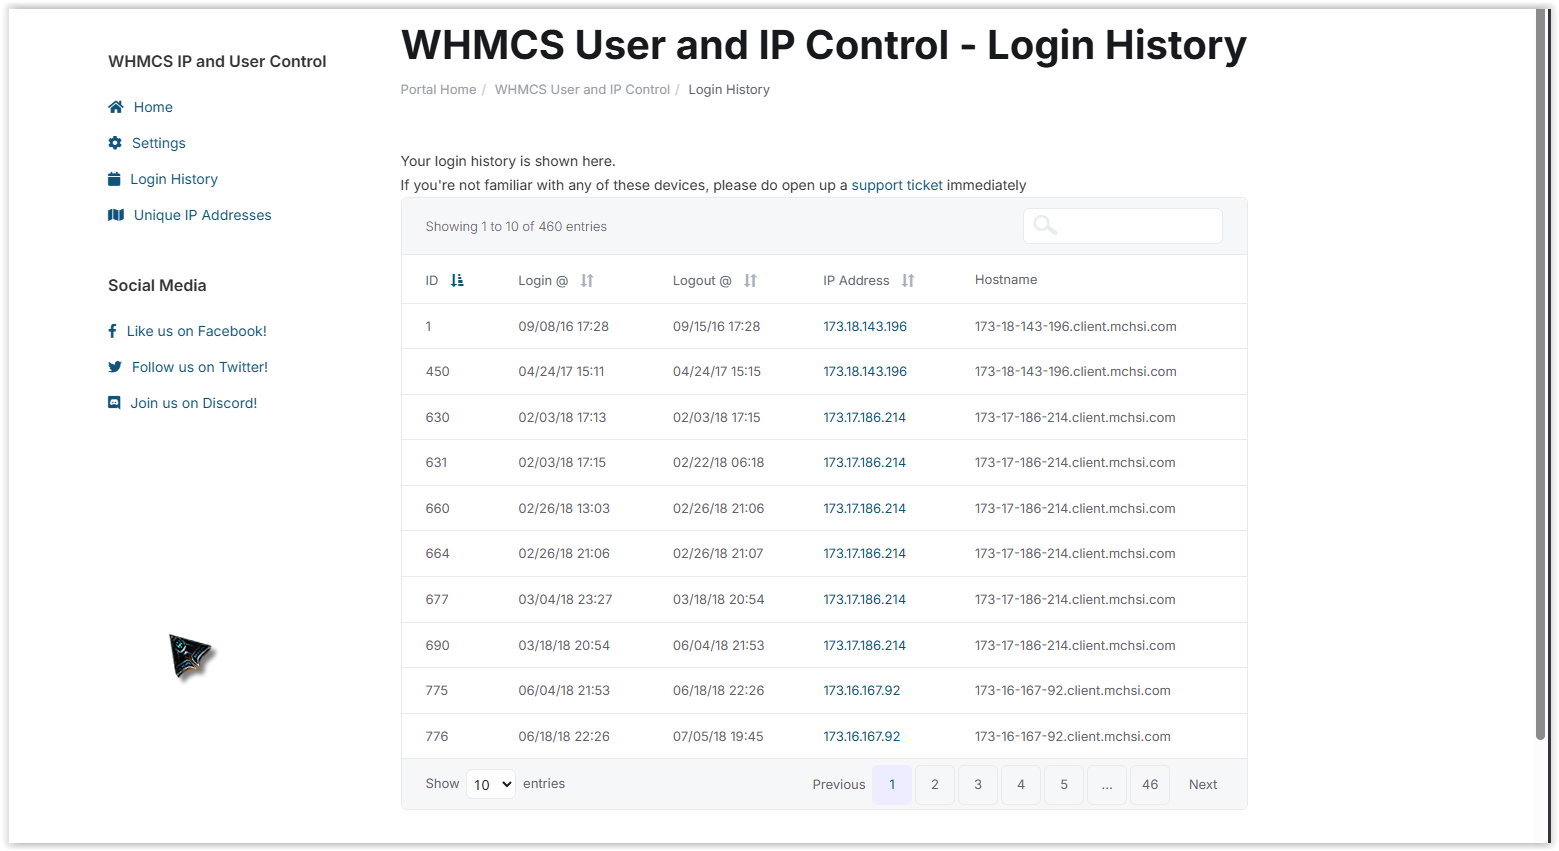Viewport: 1559px width, 851px height.
Task: Click the Settings gear icon
Action: tap(115, 143)
